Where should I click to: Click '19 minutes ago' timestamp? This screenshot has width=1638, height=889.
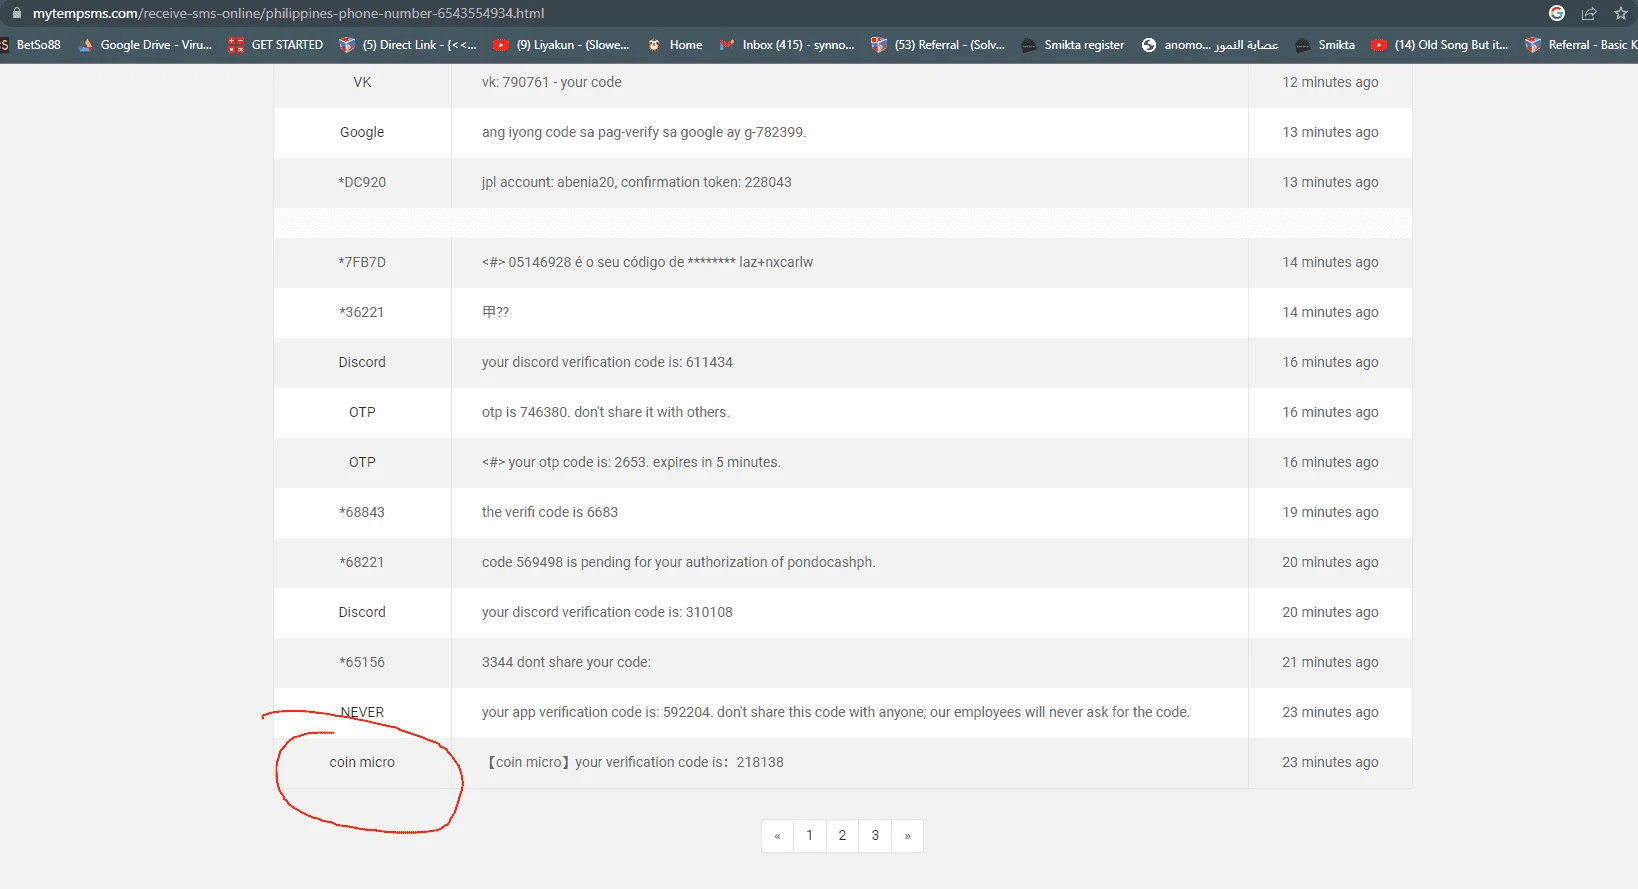[1330, 512]
